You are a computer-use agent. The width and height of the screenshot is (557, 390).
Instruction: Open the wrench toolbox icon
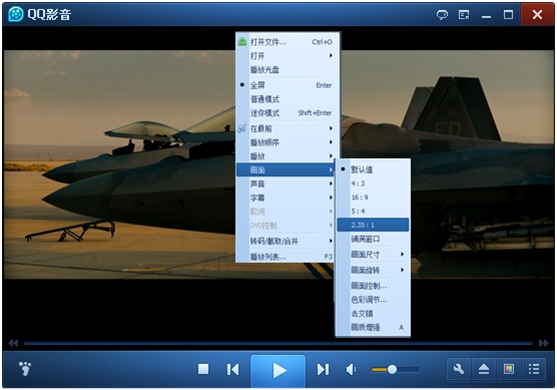coord(459,369)
